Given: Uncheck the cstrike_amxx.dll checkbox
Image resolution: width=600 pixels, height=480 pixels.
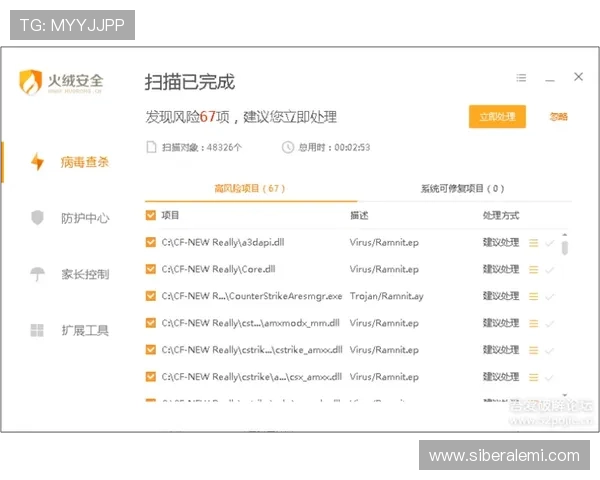Looking at the screenshot, I should [151, 350].
